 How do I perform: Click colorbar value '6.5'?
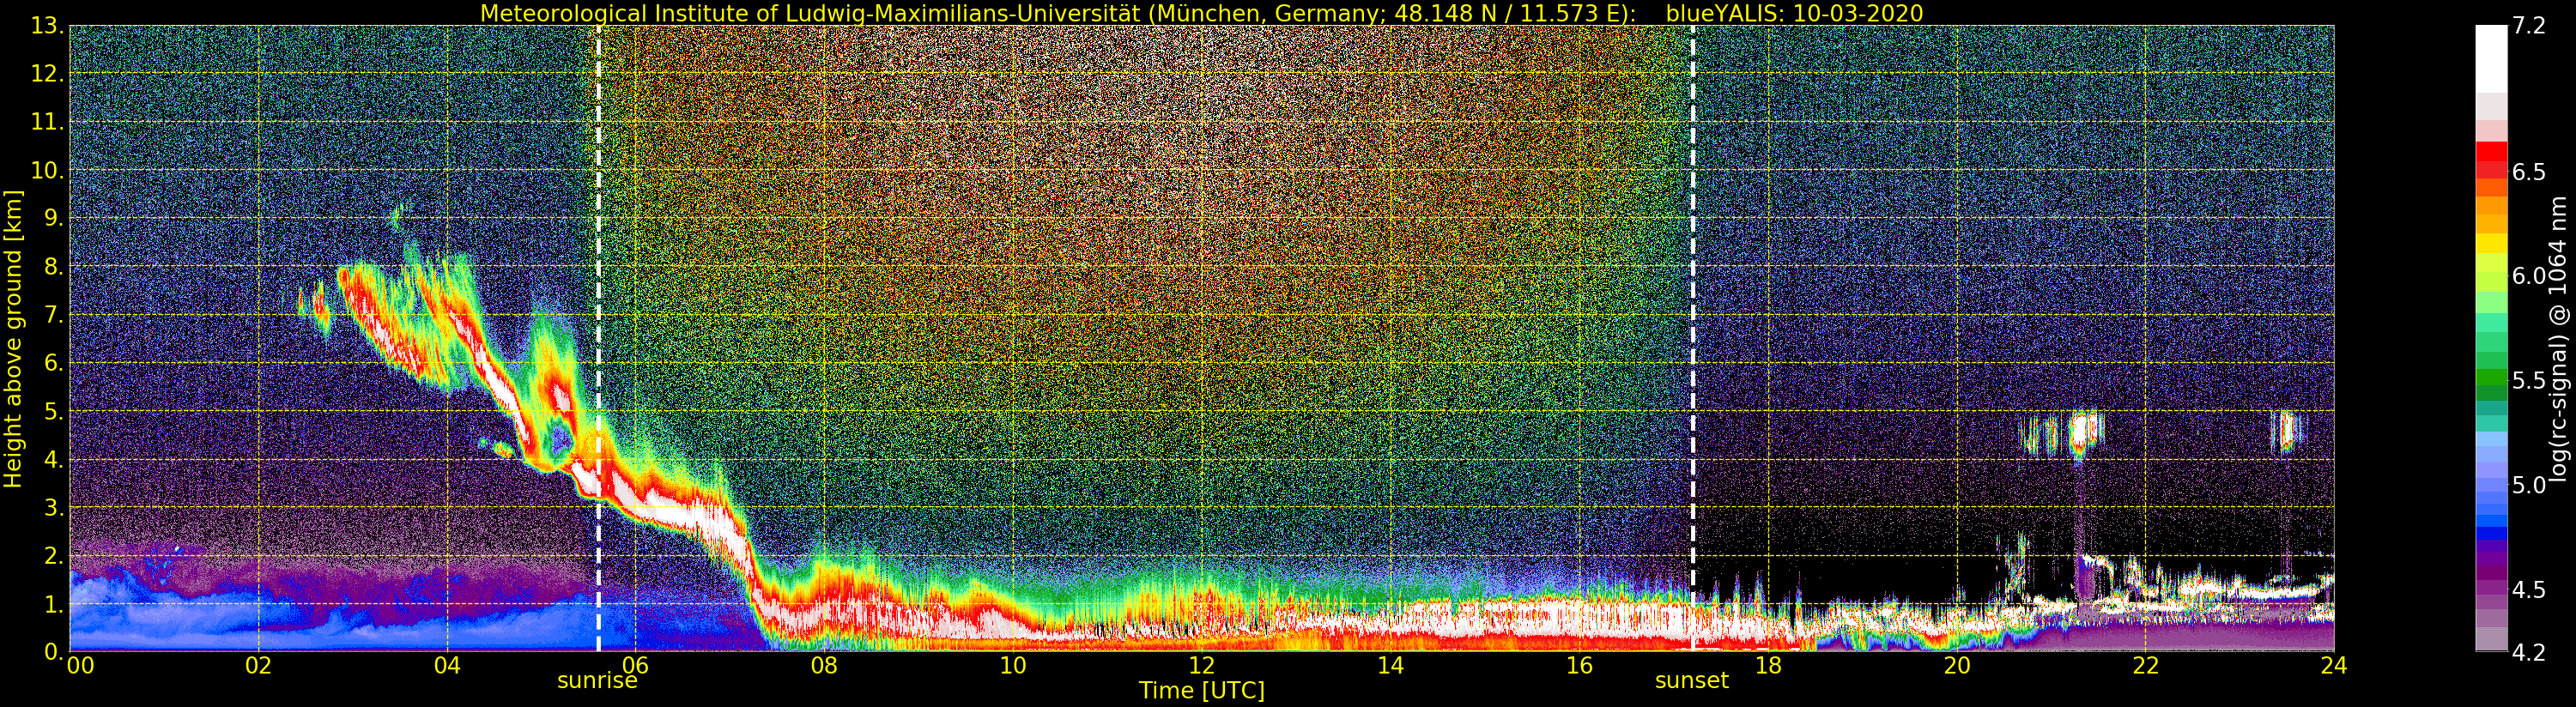click(x=2529, y=172)
